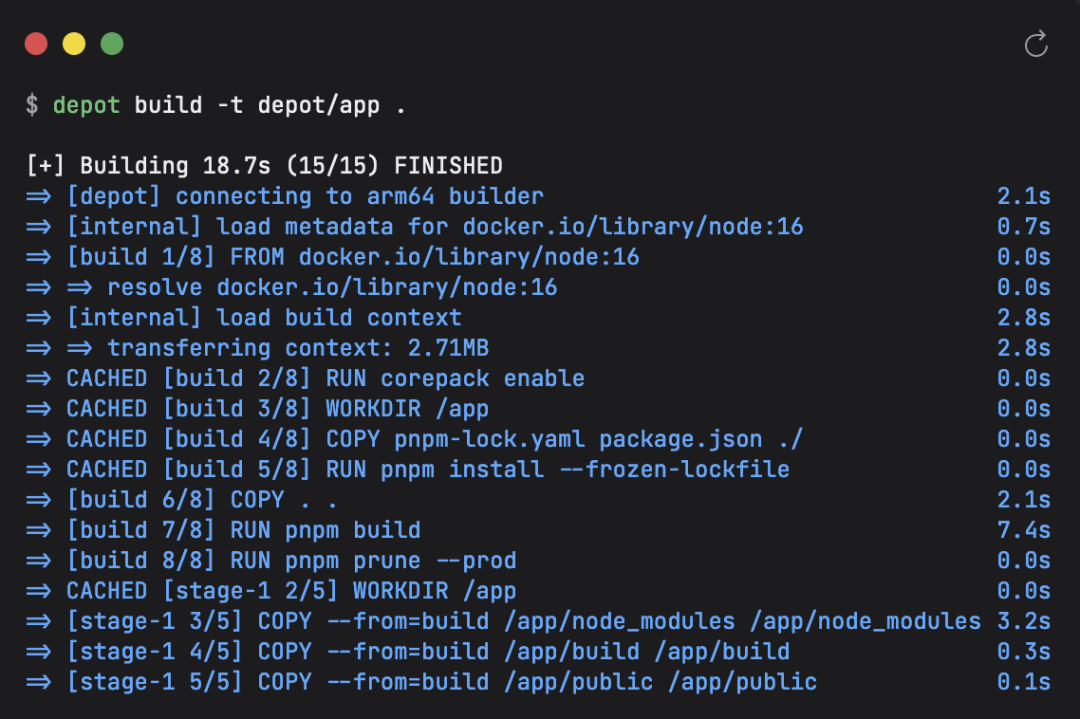Click the replay arrow icon in the top right

click(1036, 44)
